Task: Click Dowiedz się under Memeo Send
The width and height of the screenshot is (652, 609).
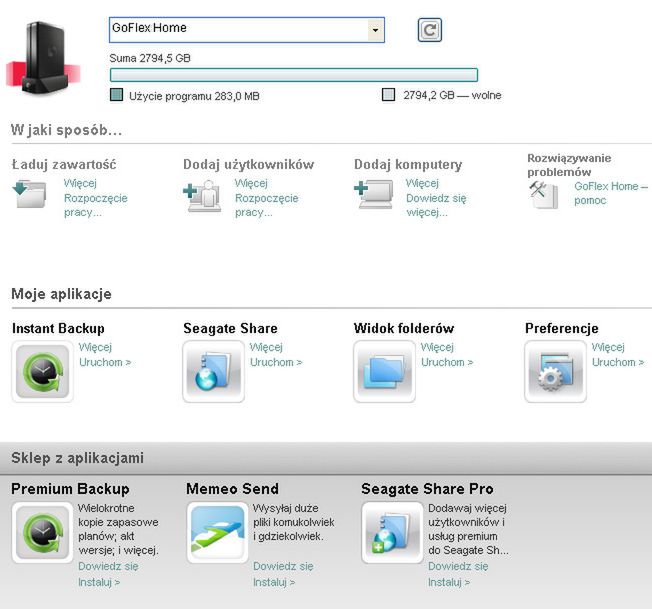Action: [x=284, y=567]
